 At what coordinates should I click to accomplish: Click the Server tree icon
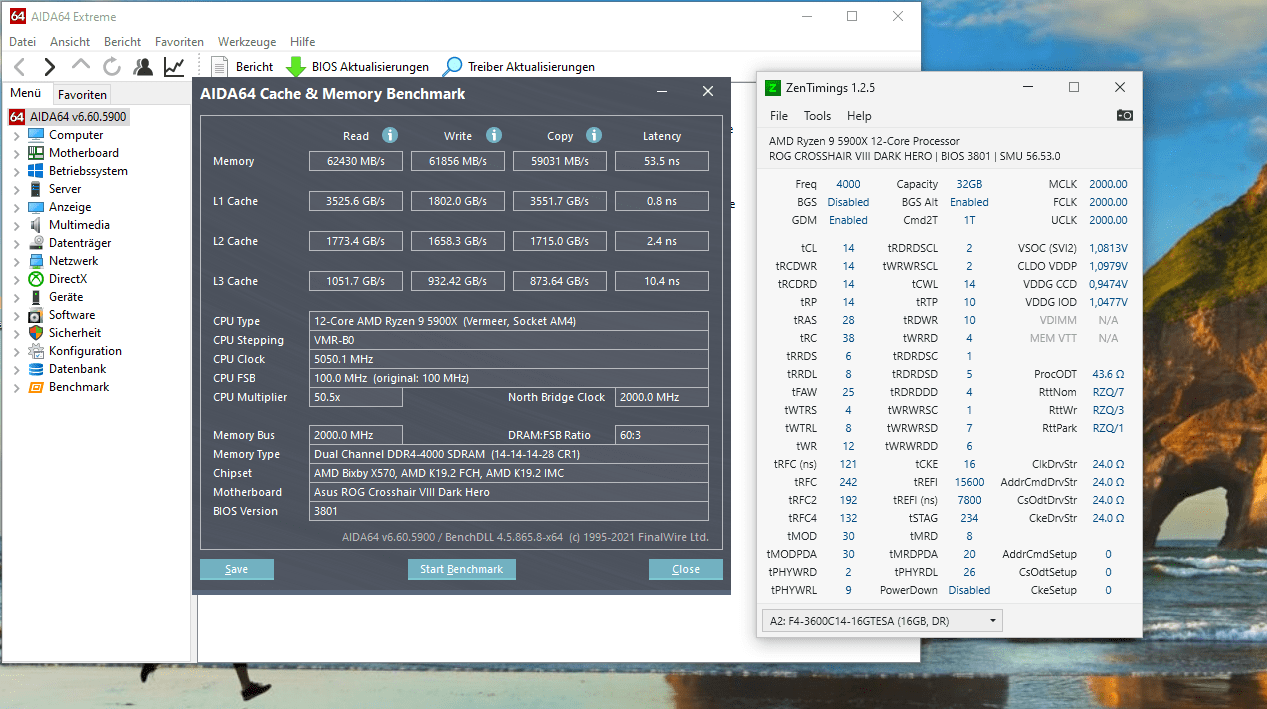pos(36,189)
